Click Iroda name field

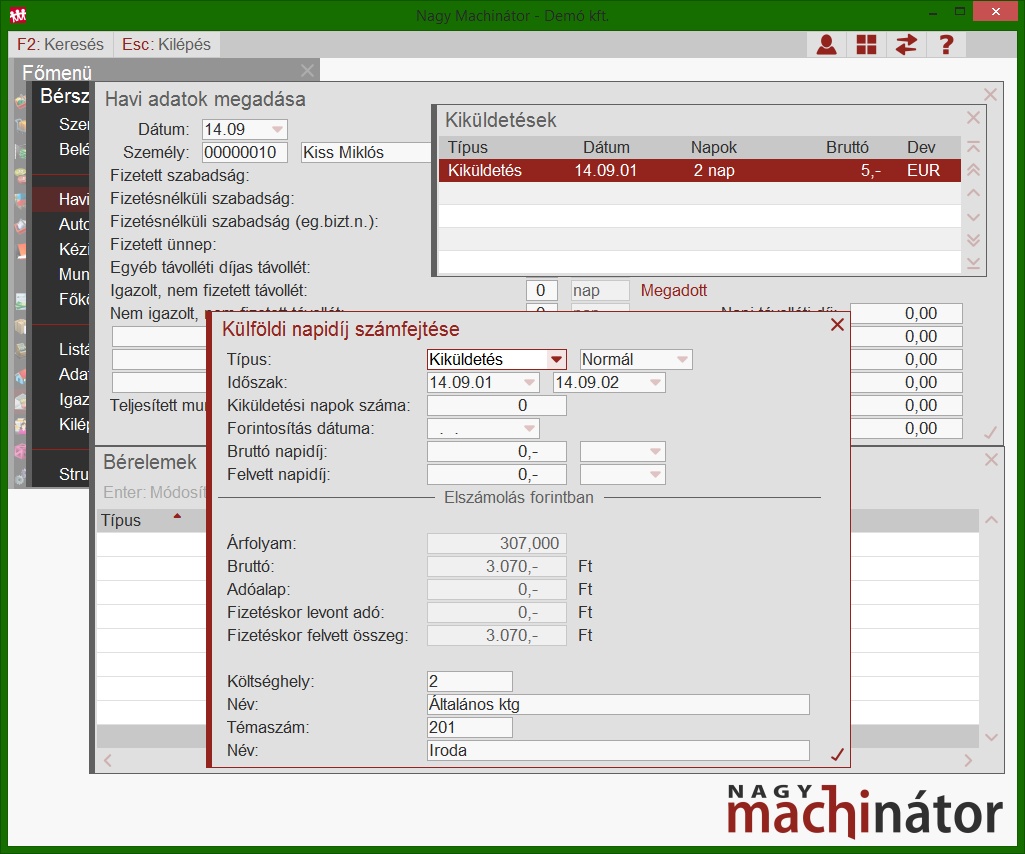(x=618, y=751)
